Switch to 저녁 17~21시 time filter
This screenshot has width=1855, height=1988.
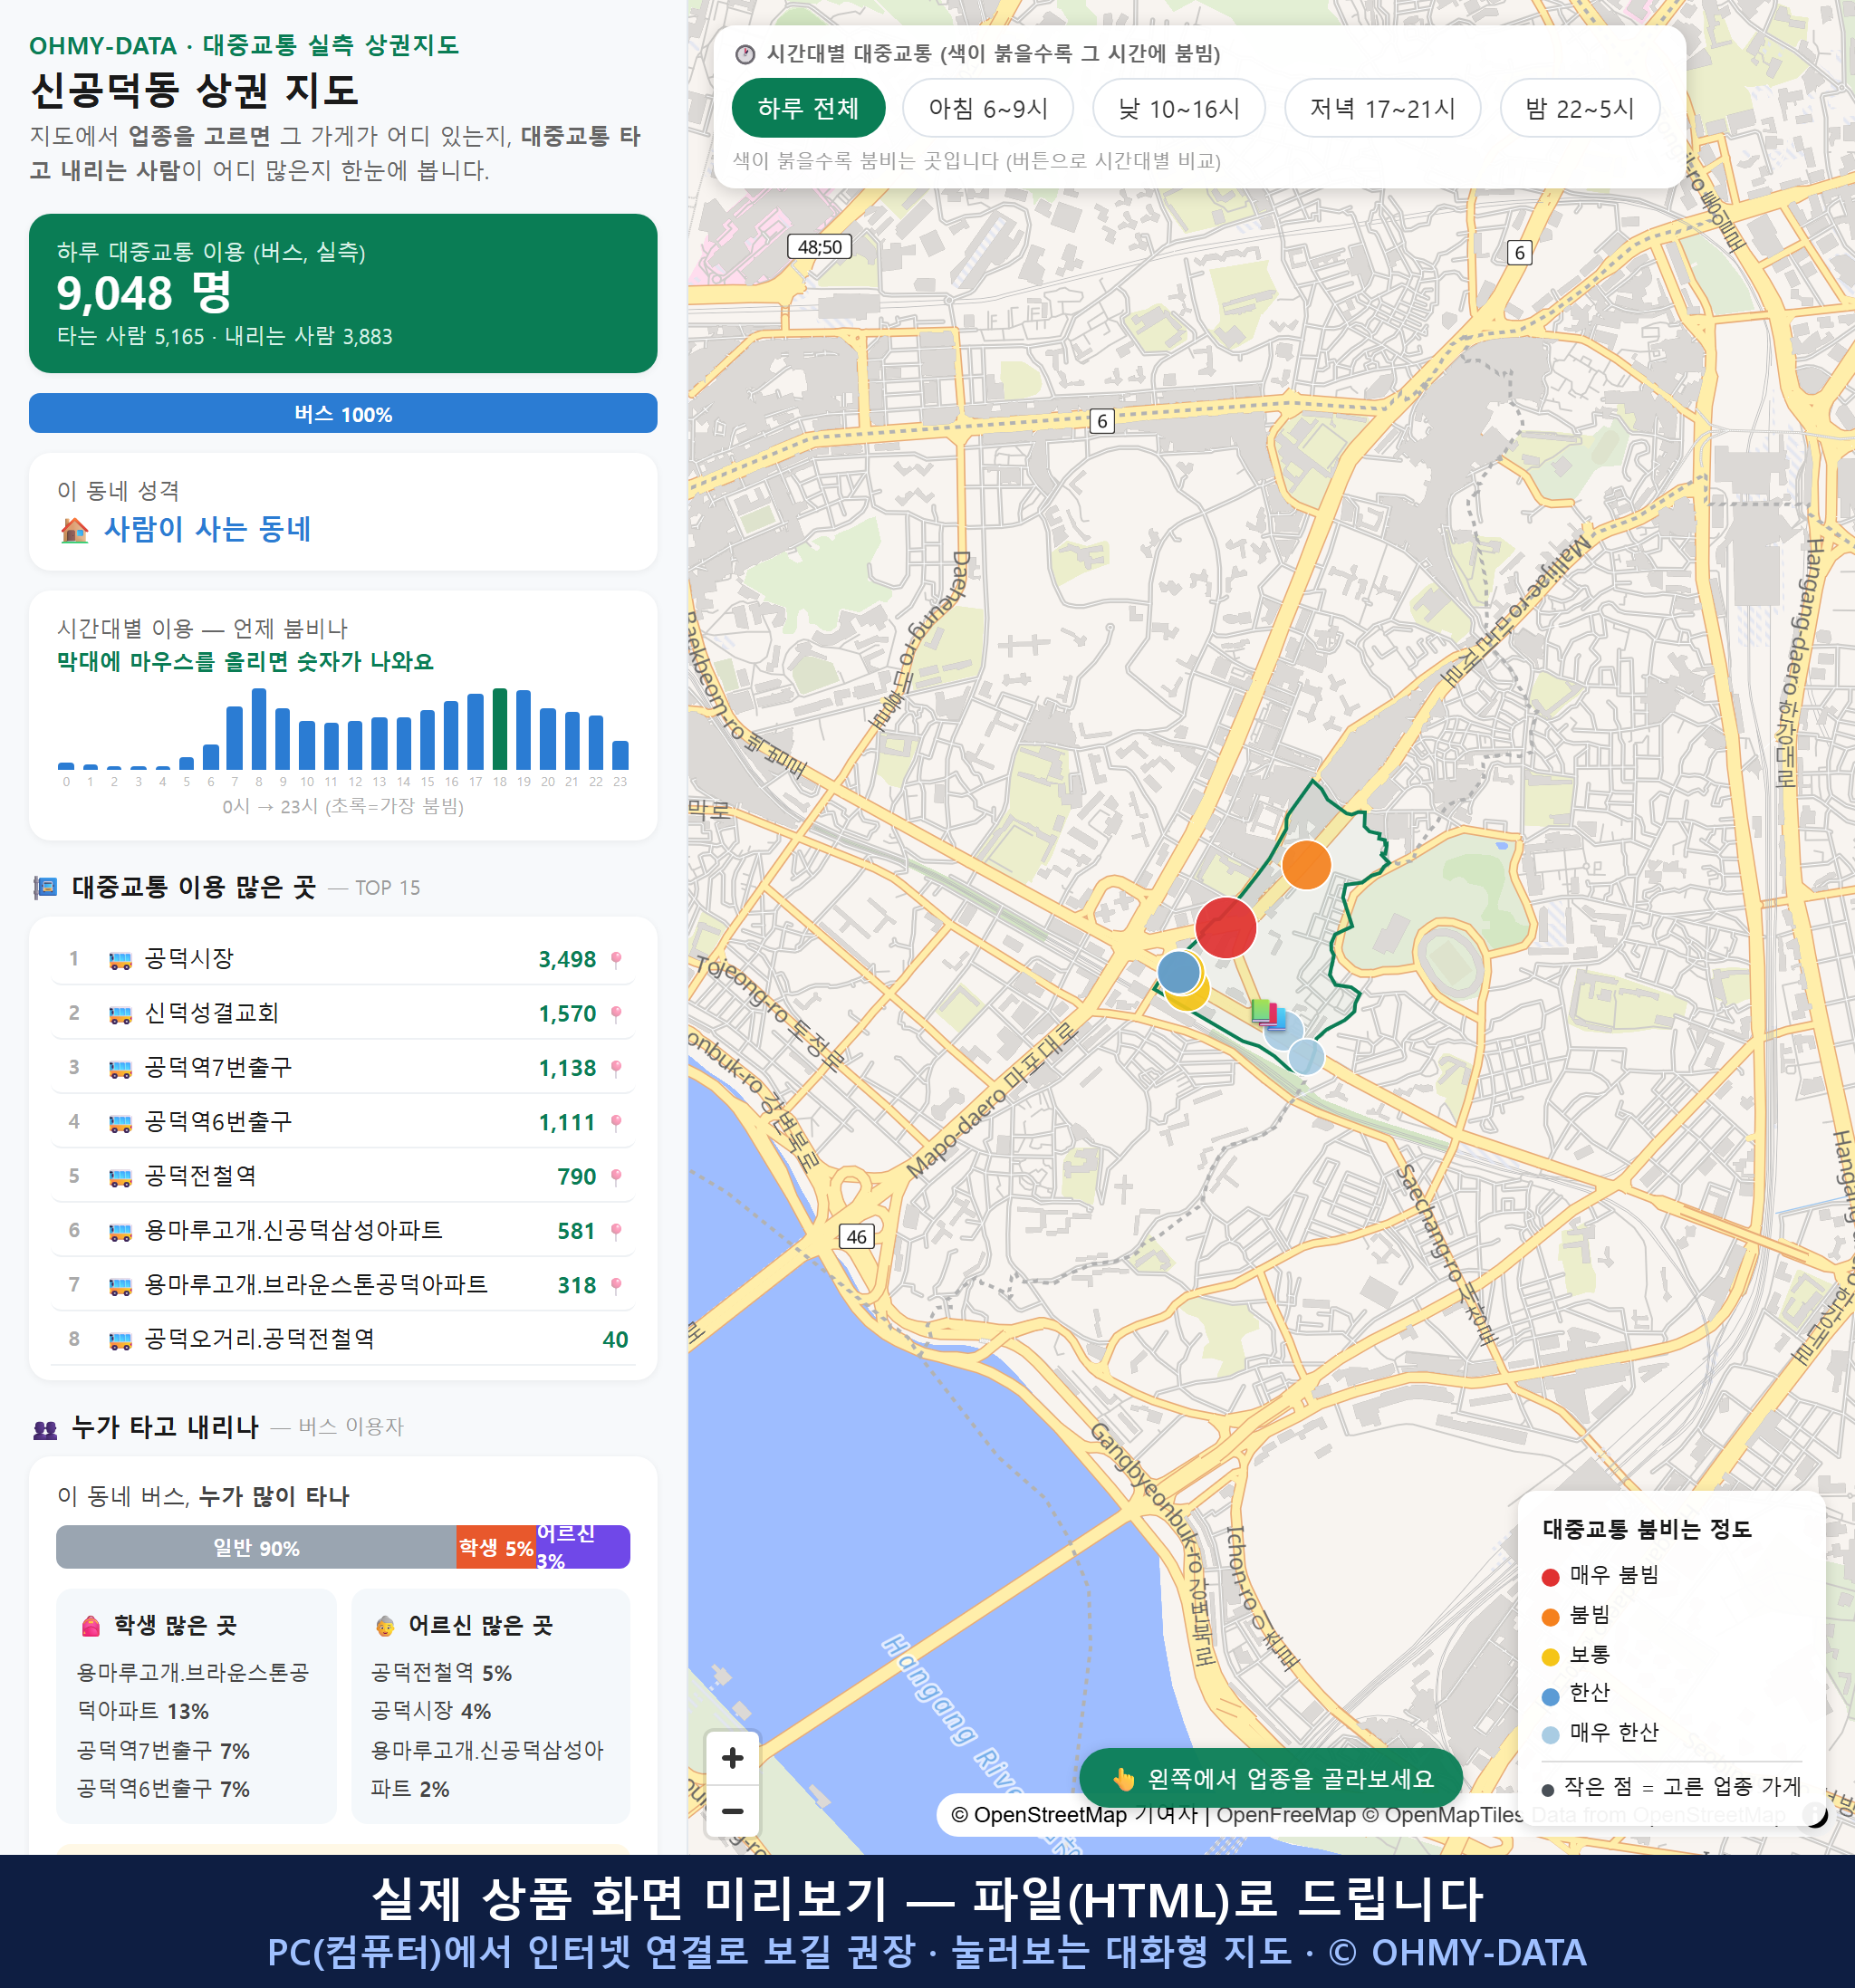tap(1382, 108)
